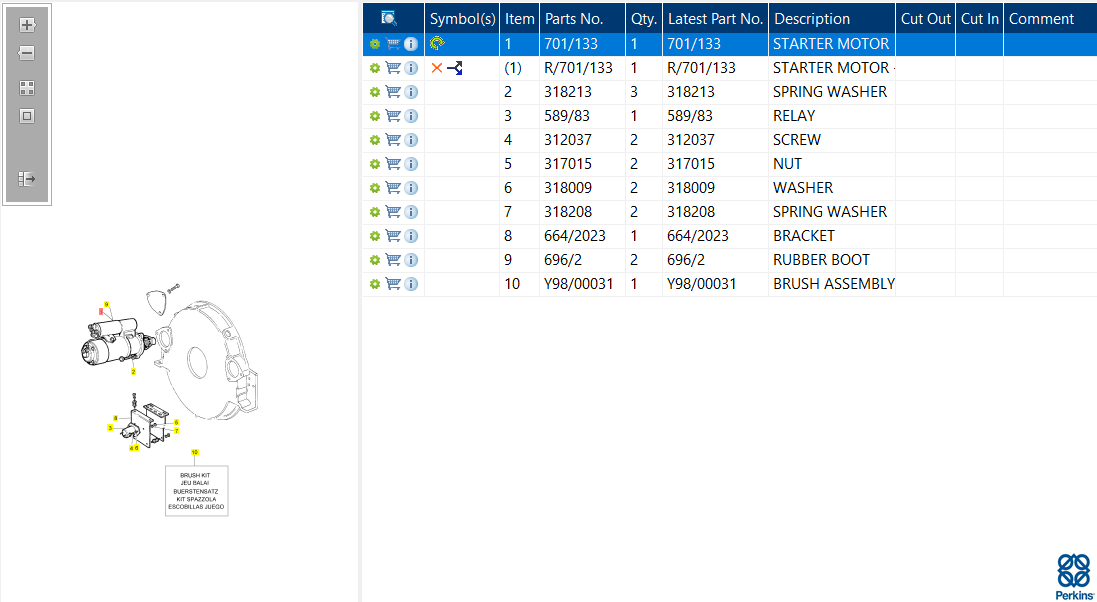Click the Comment column header

(x=1041, y=19)
